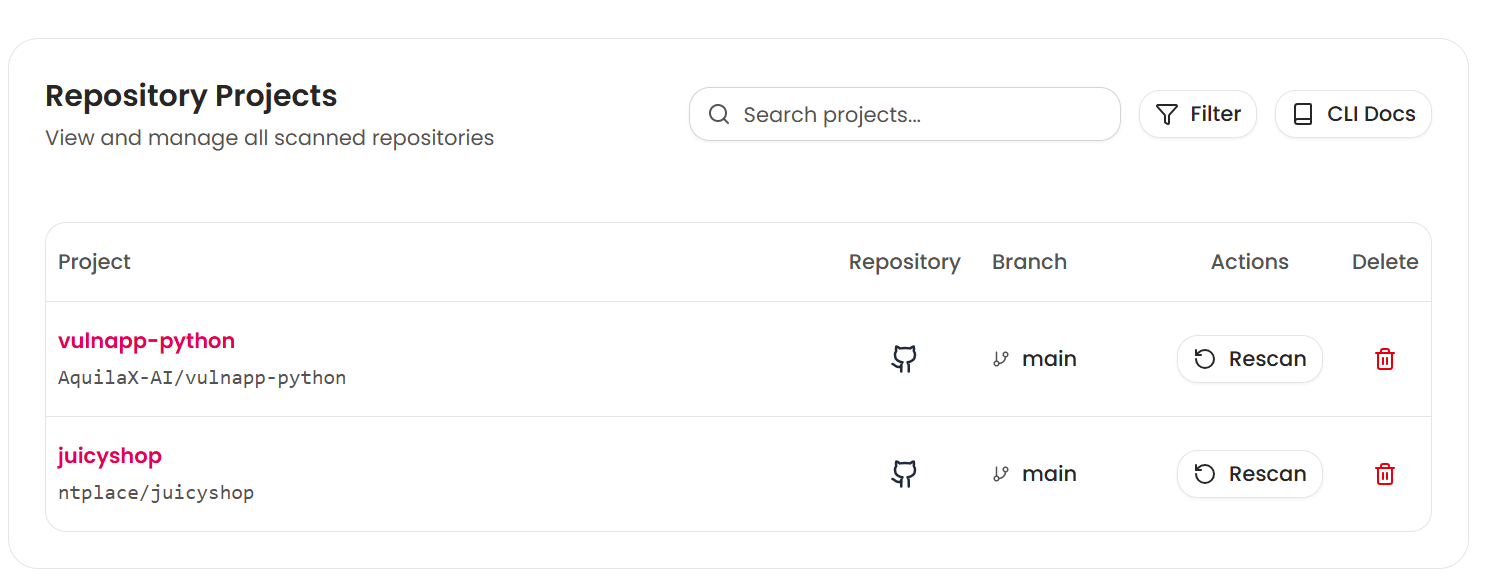
Task: Click the Branch column header
Action: 1029,262
